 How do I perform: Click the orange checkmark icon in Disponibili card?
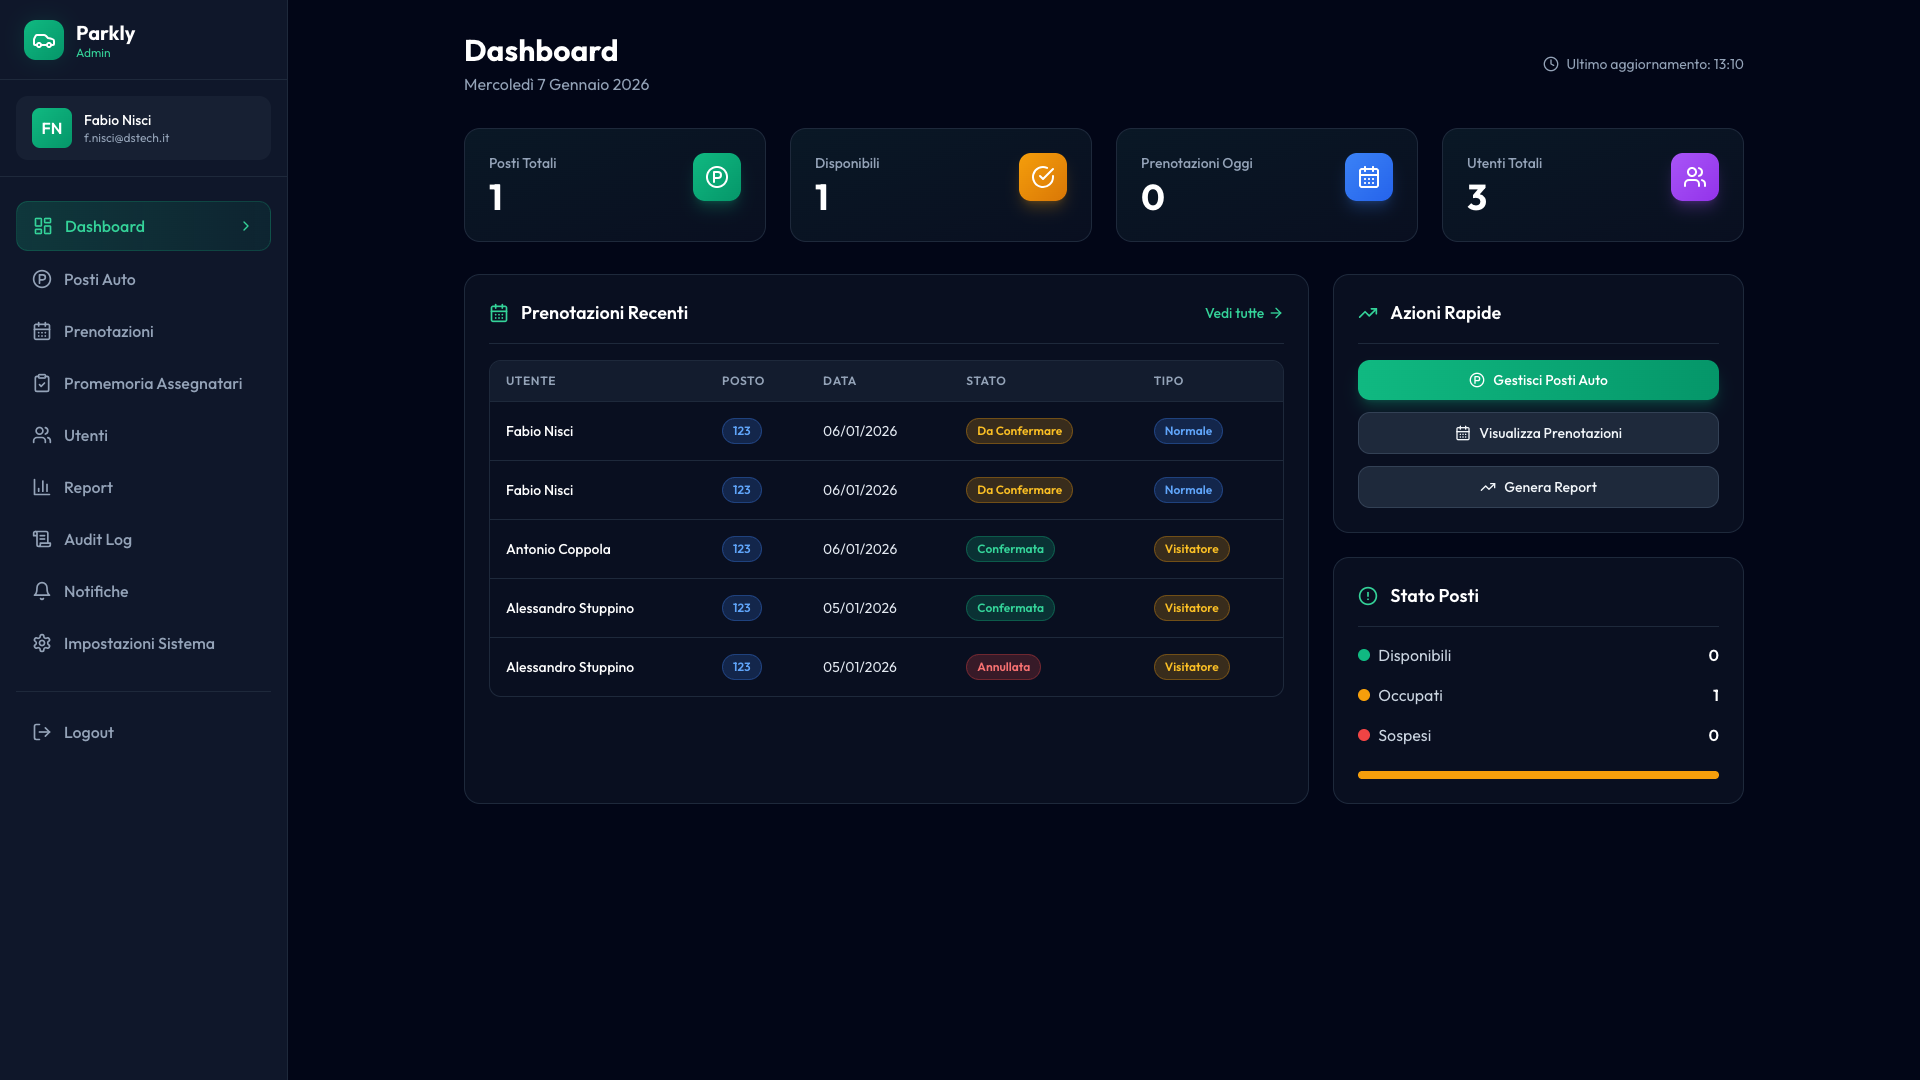coord(1043,177)
